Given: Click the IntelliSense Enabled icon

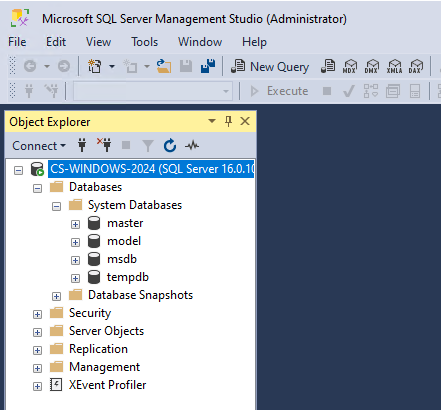Looking at the screenshot, I should coord(415,91).
